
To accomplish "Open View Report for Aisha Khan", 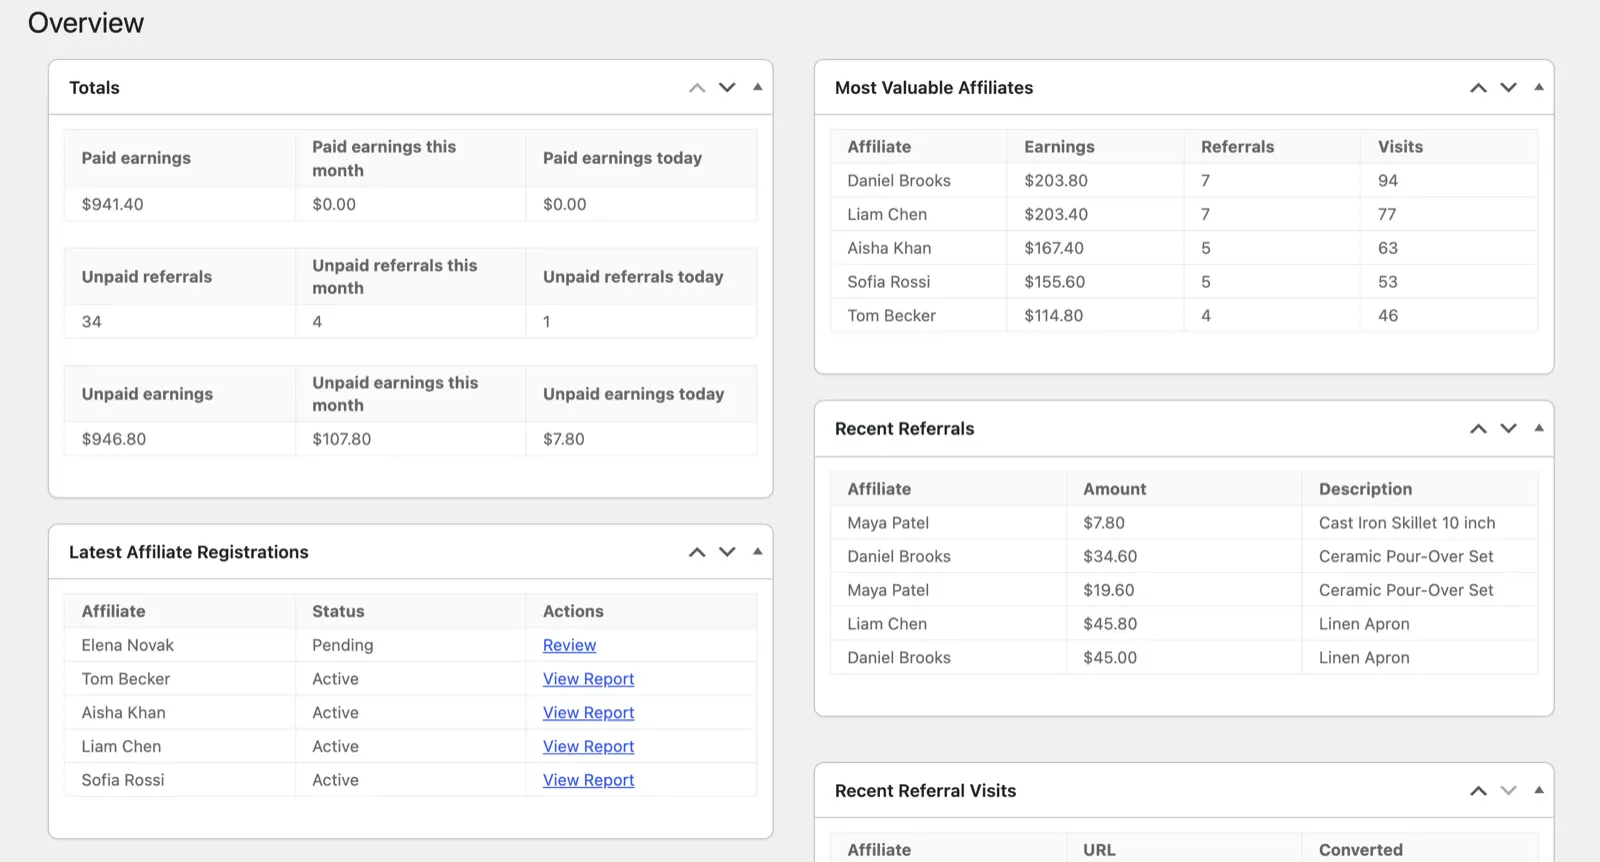I will [x=588, y=713].
